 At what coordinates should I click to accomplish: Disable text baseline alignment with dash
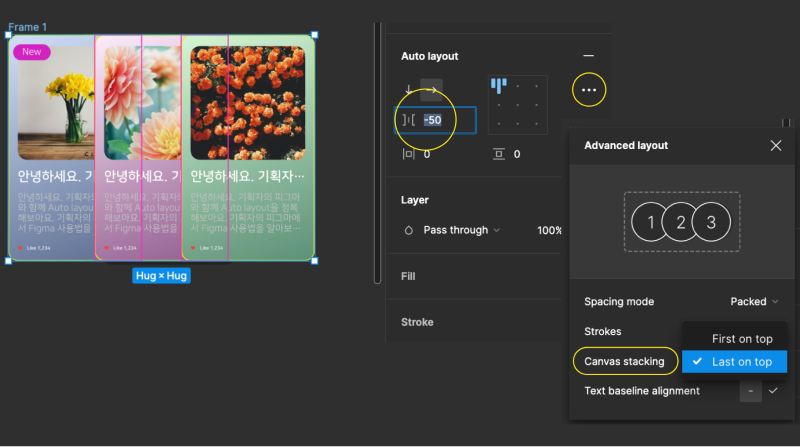coord(751,391)
